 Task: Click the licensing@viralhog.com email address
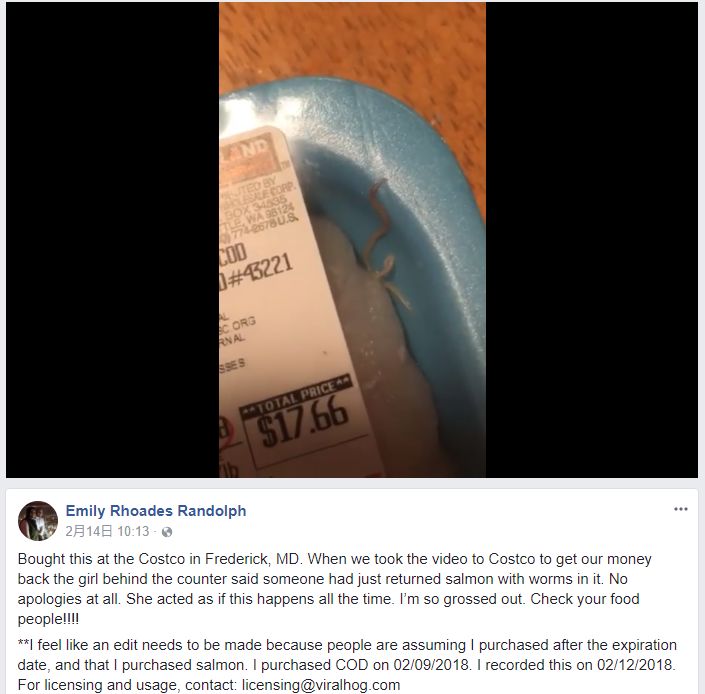pos(321,685)
